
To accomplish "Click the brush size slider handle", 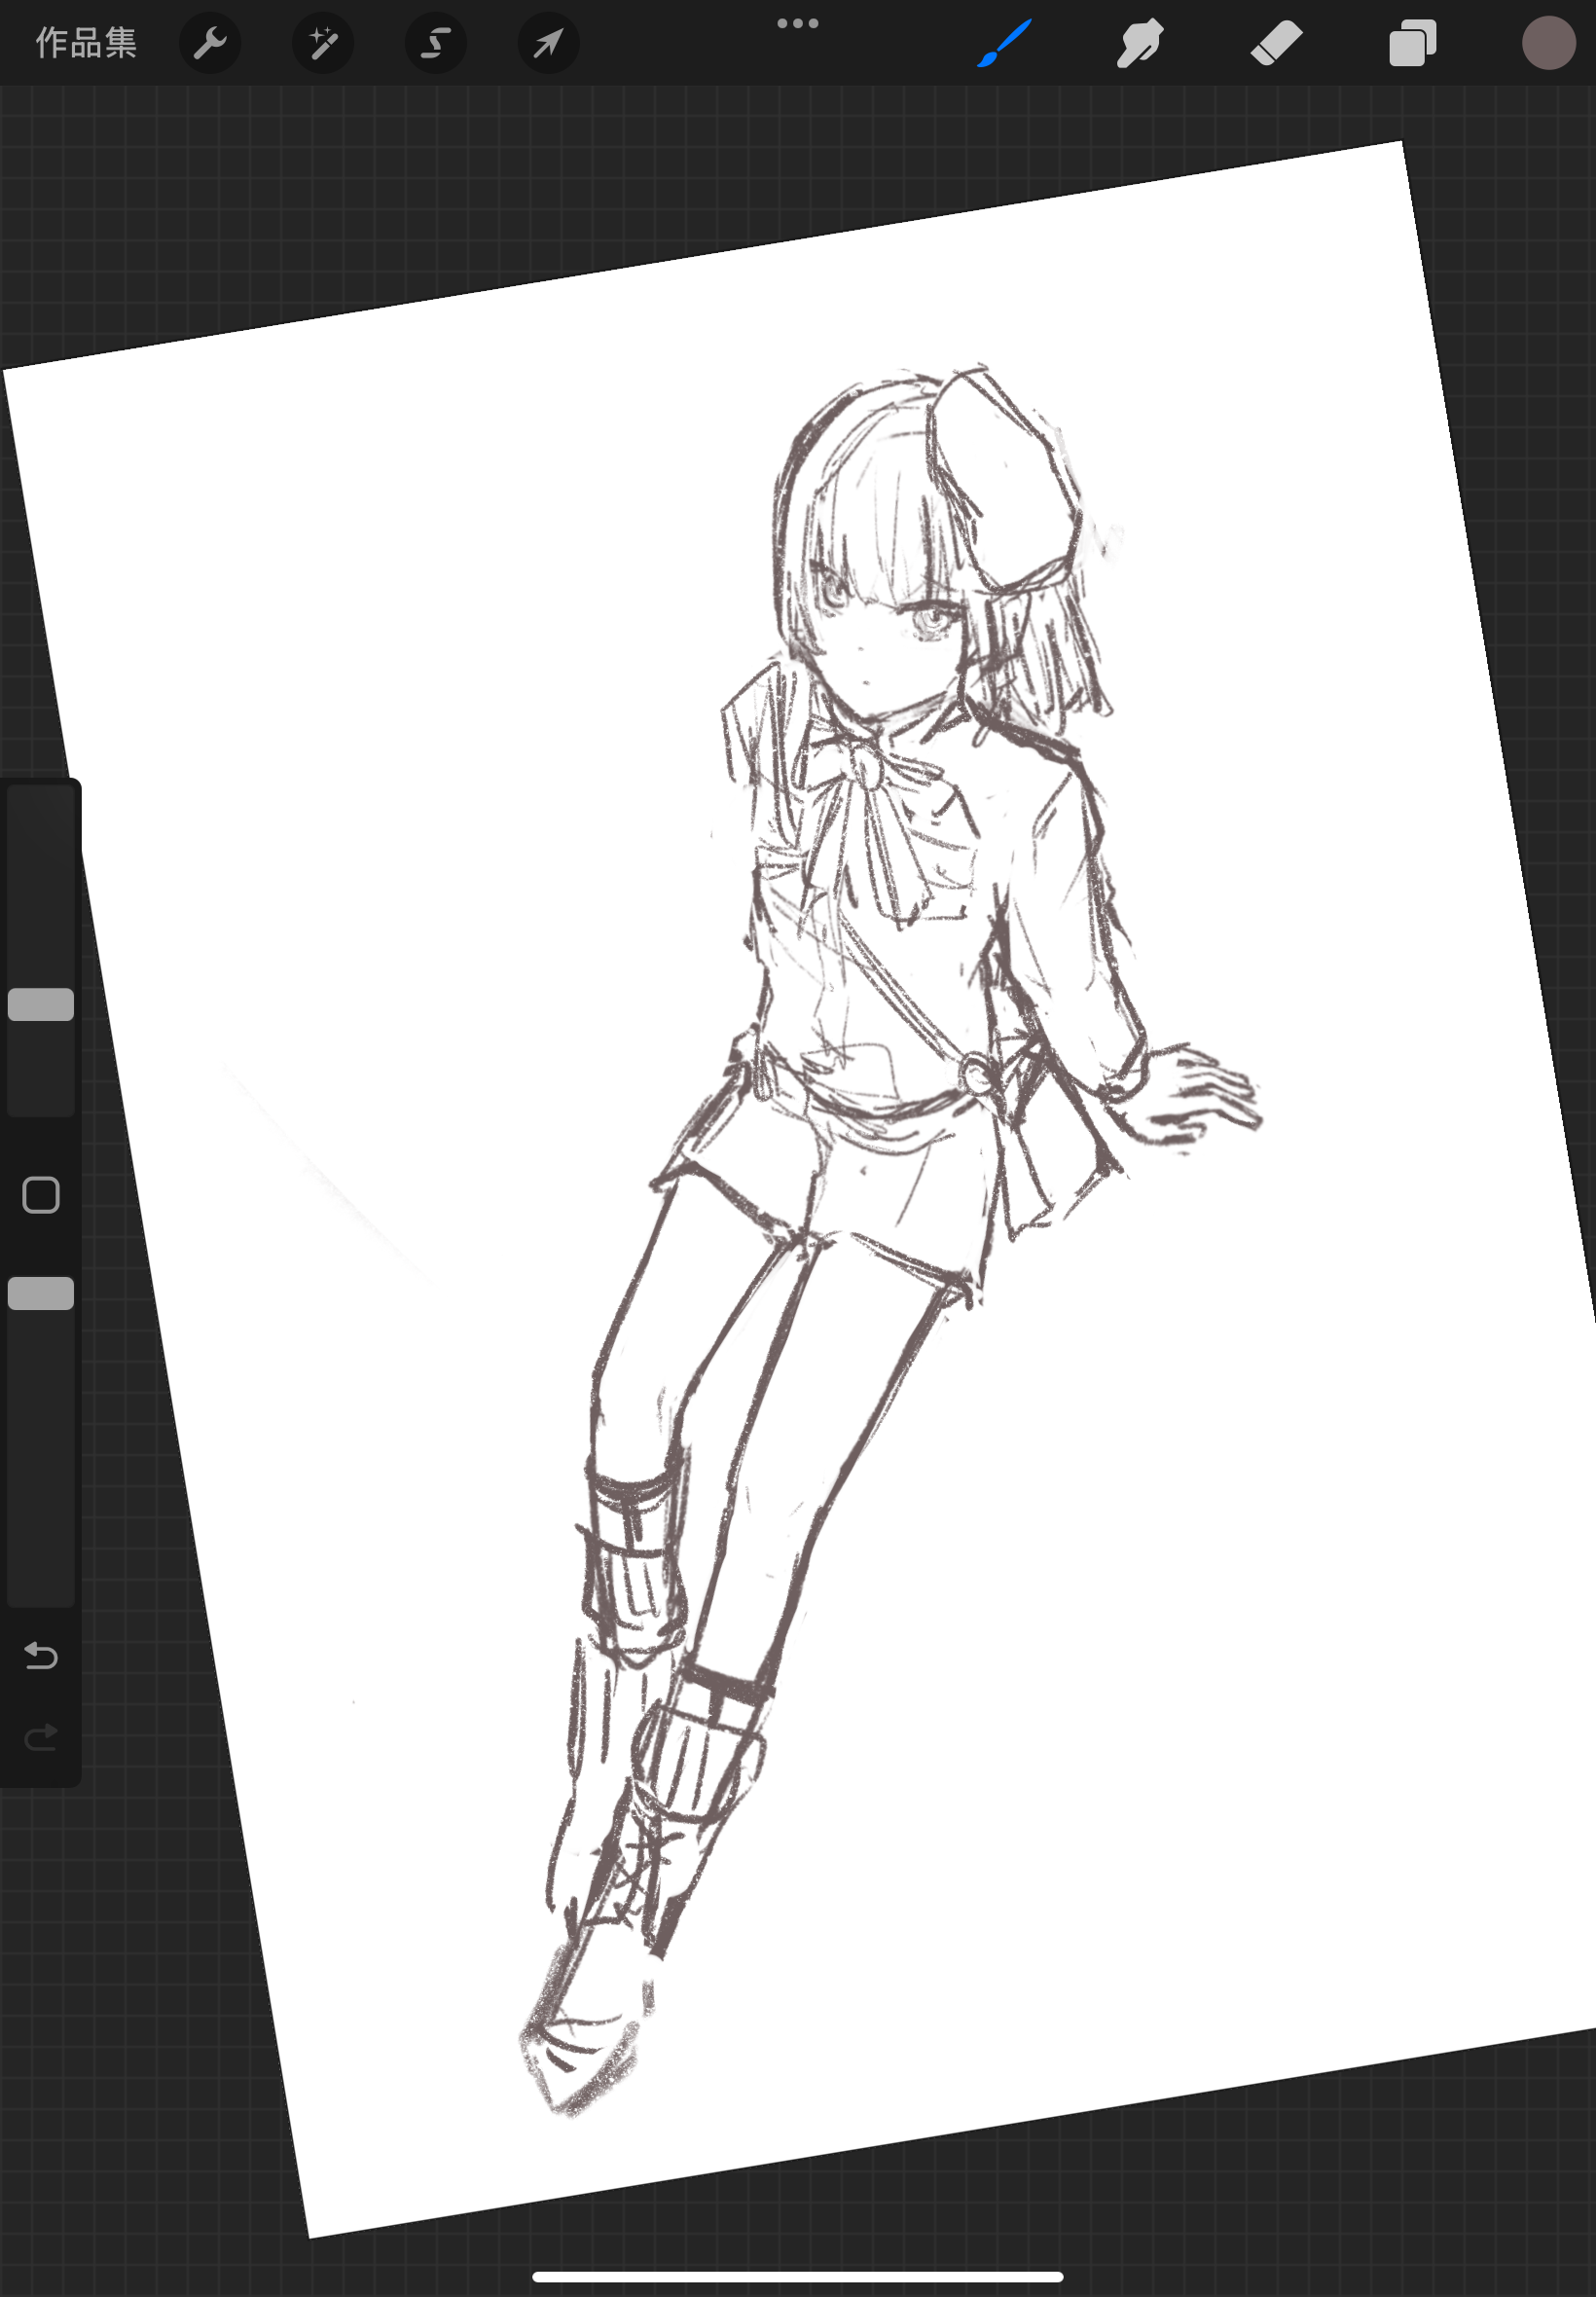I will [41, 1004].
